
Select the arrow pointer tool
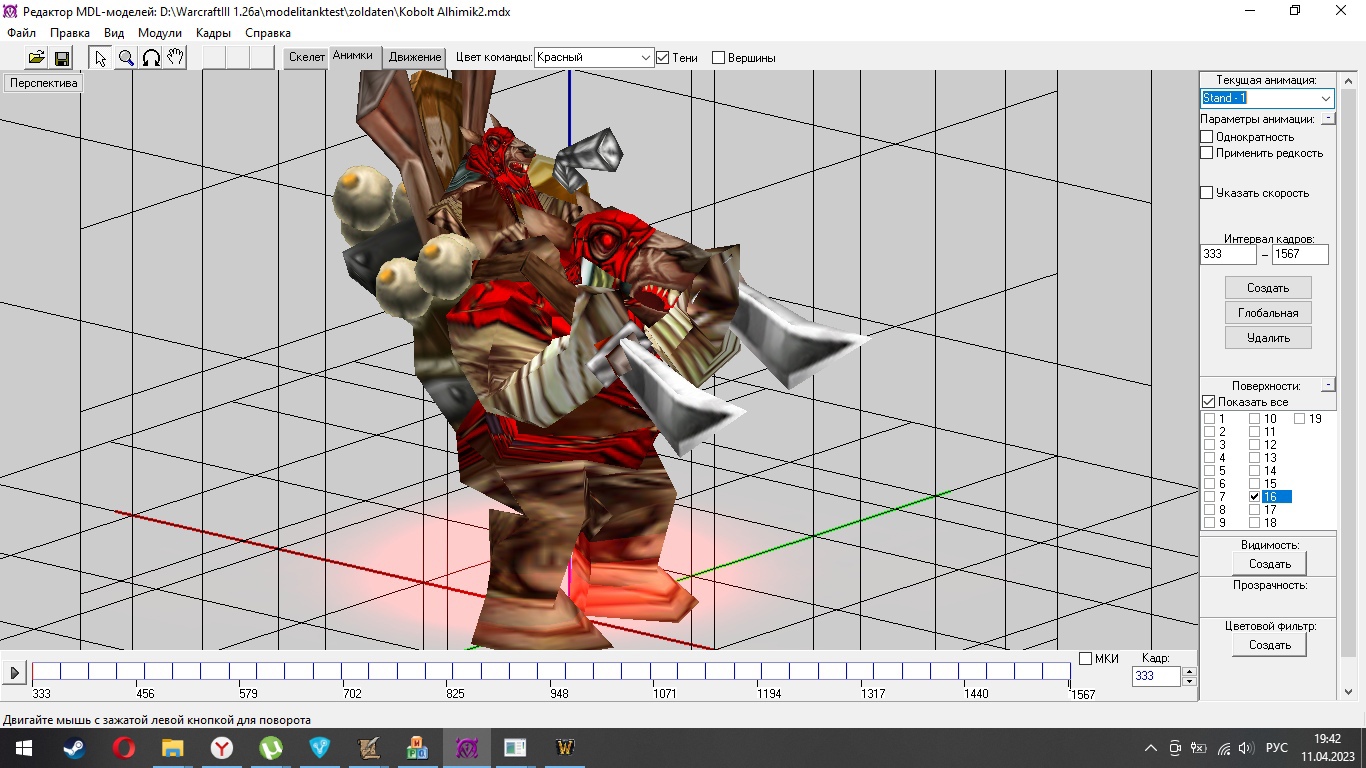click(101, 58)
